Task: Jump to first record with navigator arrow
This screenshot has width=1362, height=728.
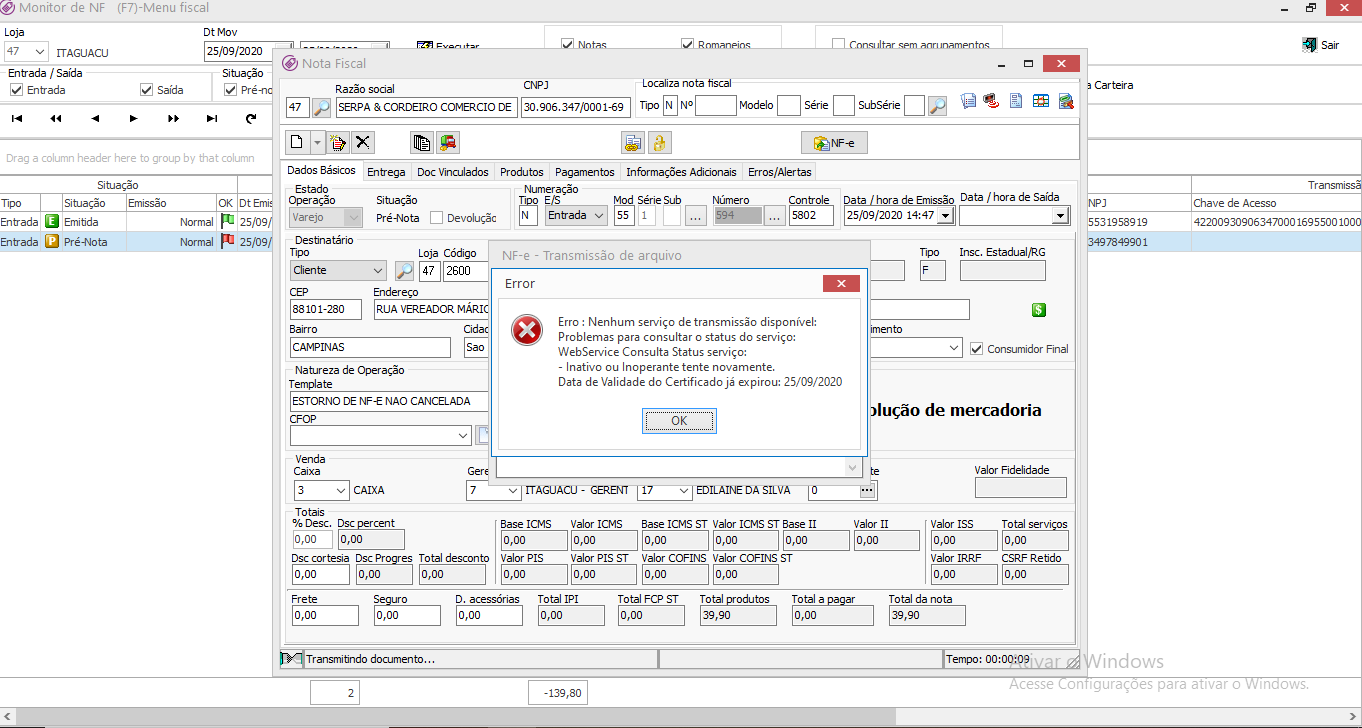Action: [x=17, y=118]
